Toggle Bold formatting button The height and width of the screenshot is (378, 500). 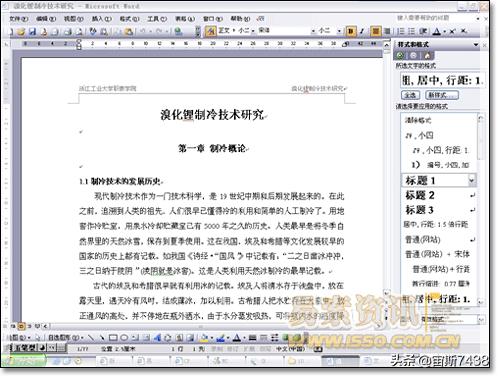click(x=350, y=31)
